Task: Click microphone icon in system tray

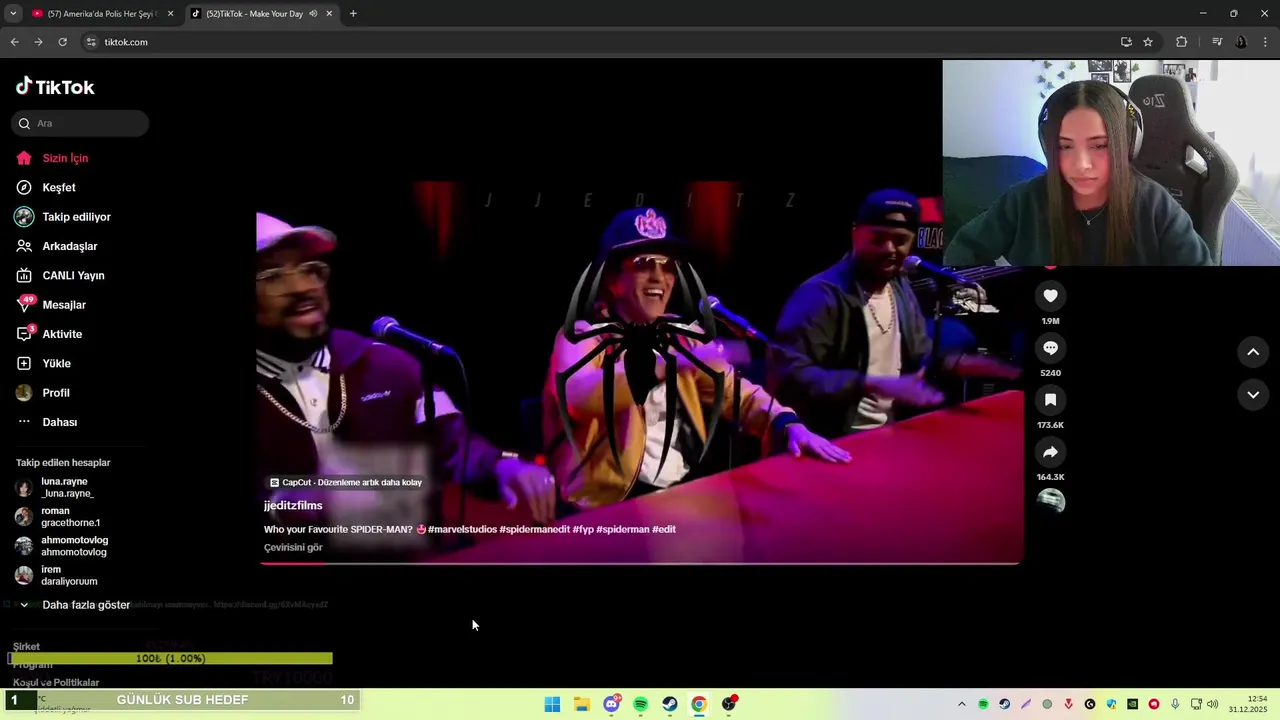Action: pos(1175,704)
